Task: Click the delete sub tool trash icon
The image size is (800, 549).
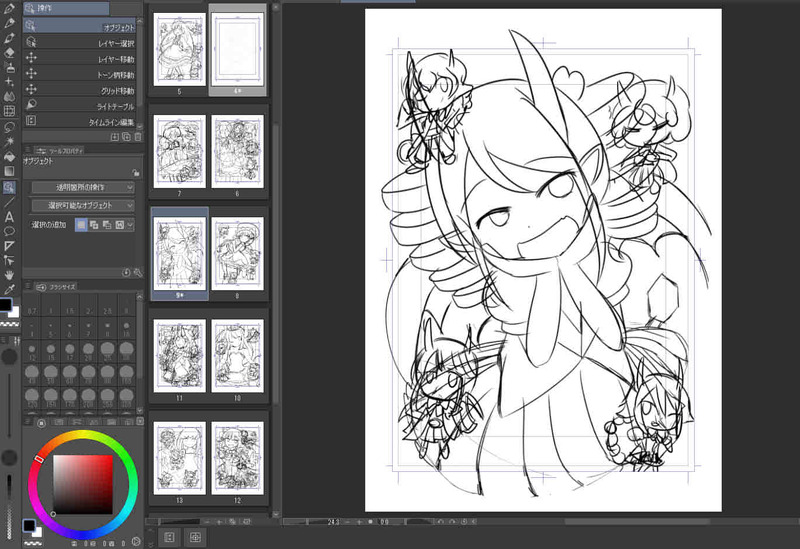Action: [x=138, y=137]
